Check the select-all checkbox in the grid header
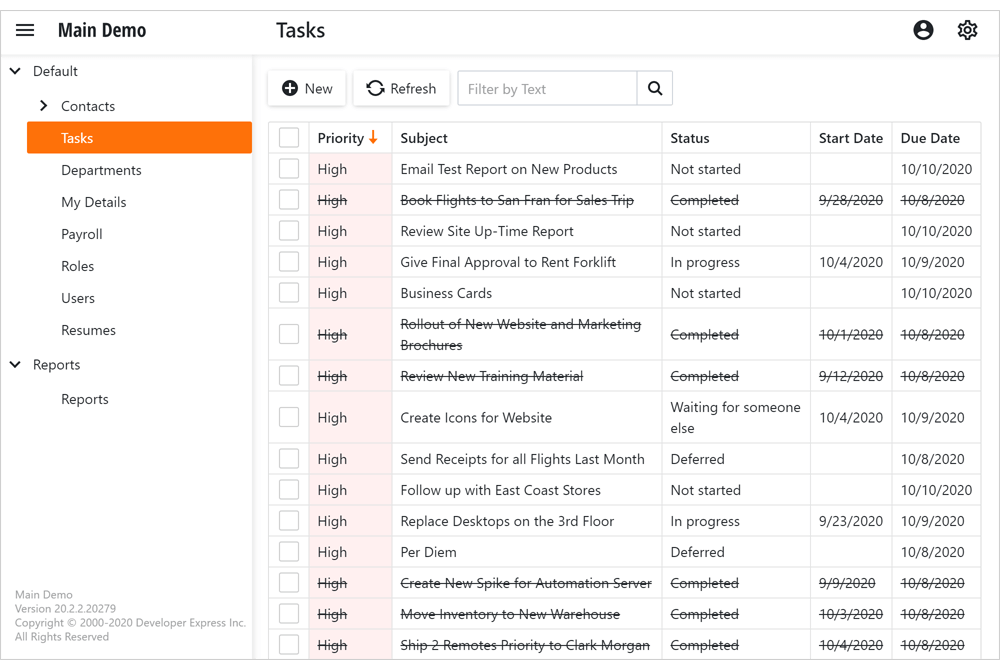The width and height of the screenshot is (1000, 670). click(288, 137)
